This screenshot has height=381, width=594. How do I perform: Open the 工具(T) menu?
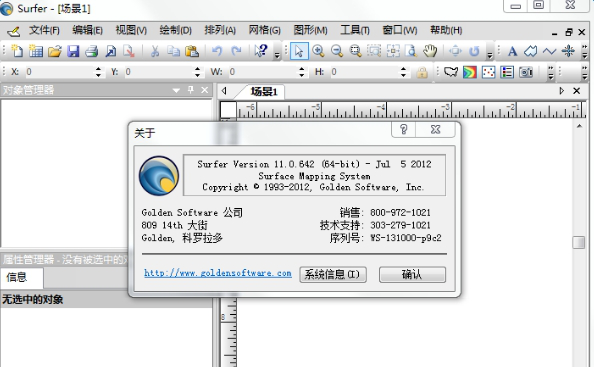click(x=355, y=30)
